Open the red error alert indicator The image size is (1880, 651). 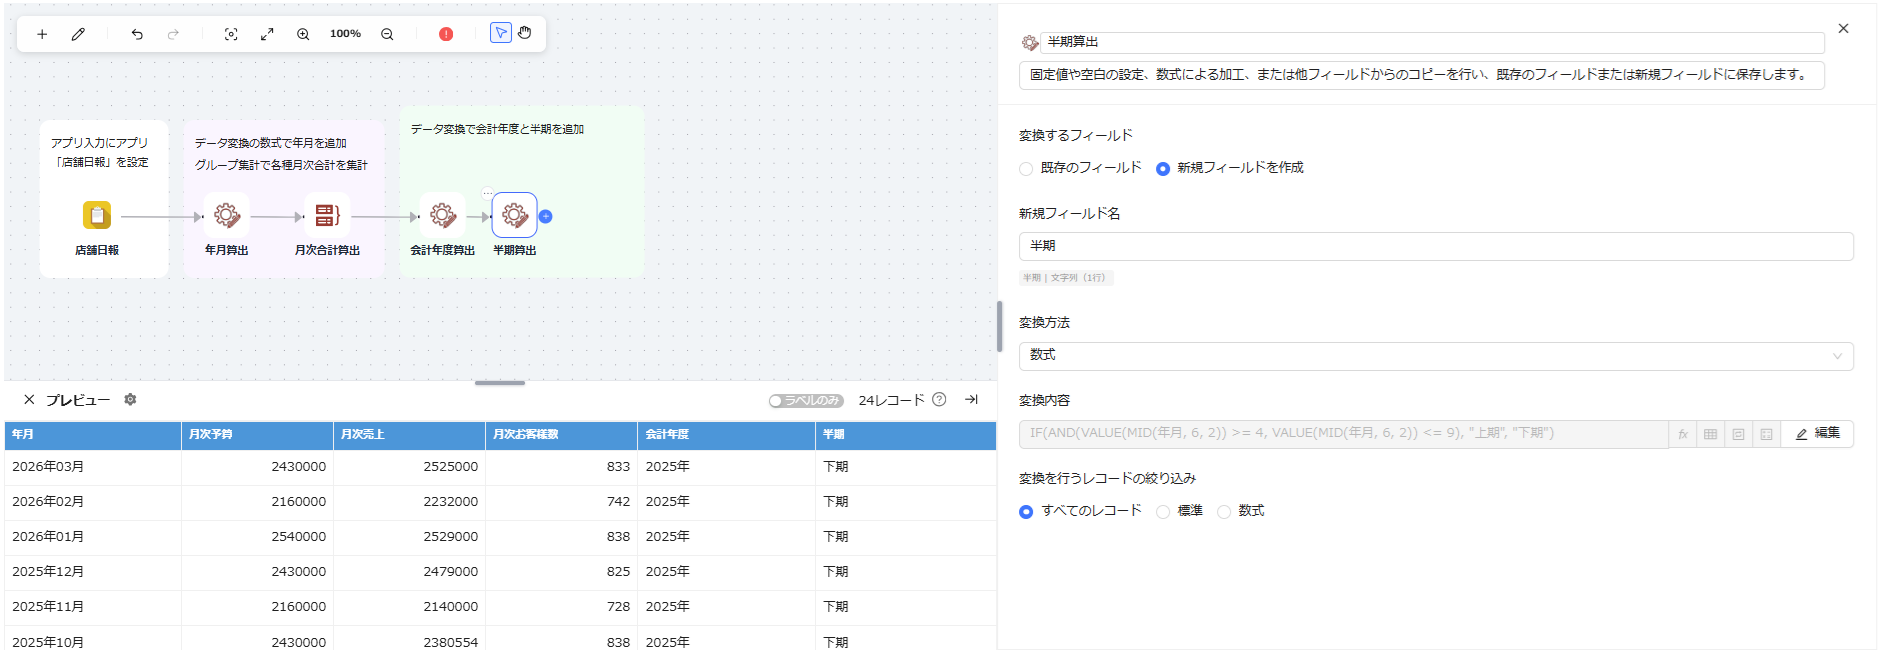point(446,34)
